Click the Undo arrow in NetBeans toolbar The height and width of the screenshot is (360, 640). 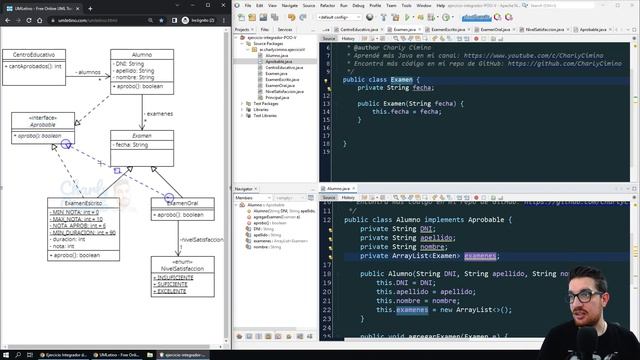[x=291, y=17]
